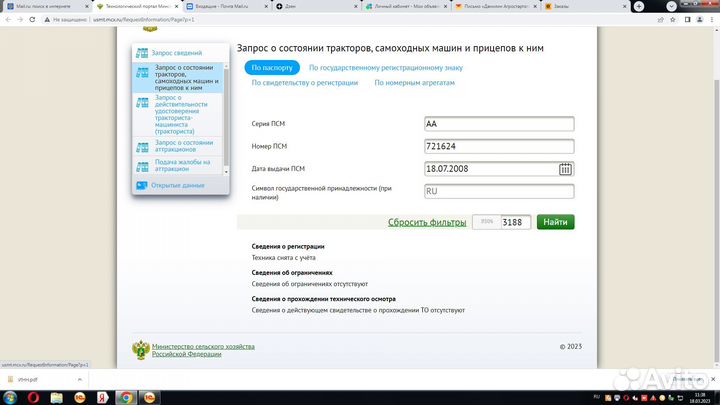Click the icon beside 'Запрос о состоянии аттракционов'
720x405 pixels.
(142, 144)
